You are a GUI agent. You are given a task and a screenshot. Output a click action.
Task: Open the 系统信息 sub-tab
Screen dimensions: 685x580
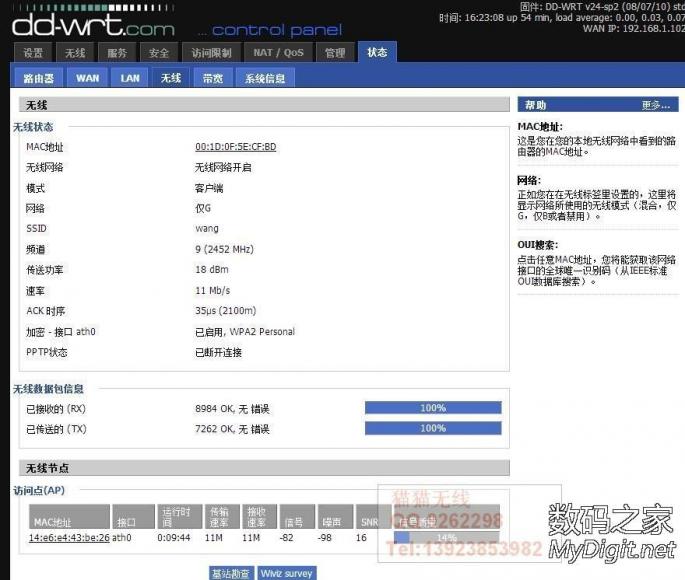click(265, 78)
